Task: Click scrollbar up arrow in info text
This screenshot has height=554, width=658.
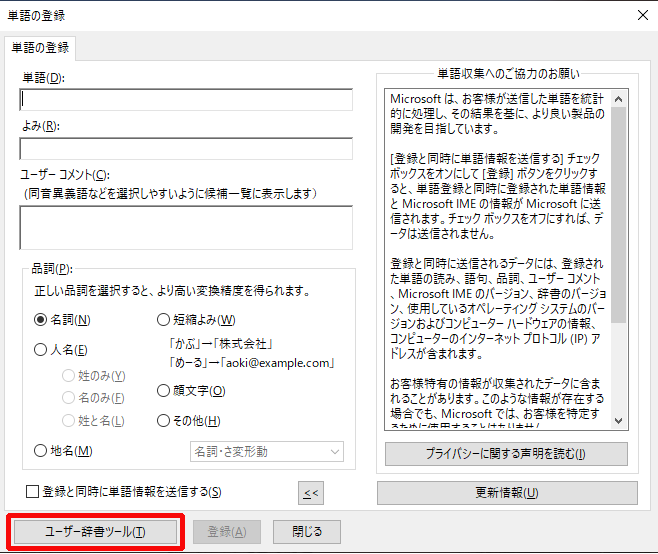Action: (x=619, y=99)
